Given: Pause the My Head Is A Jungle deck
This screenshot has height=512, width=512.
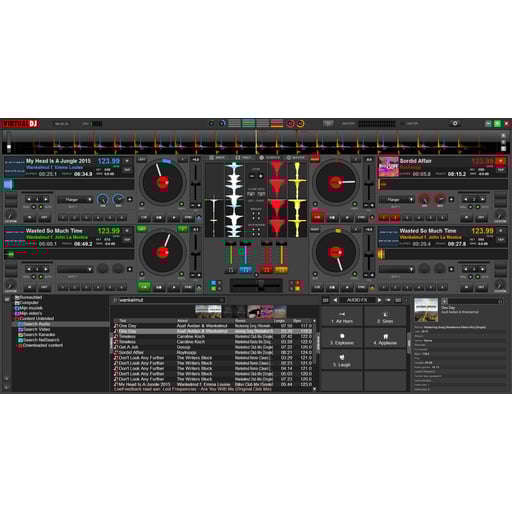Looking at the screenshot, I should tap(159, 218).
